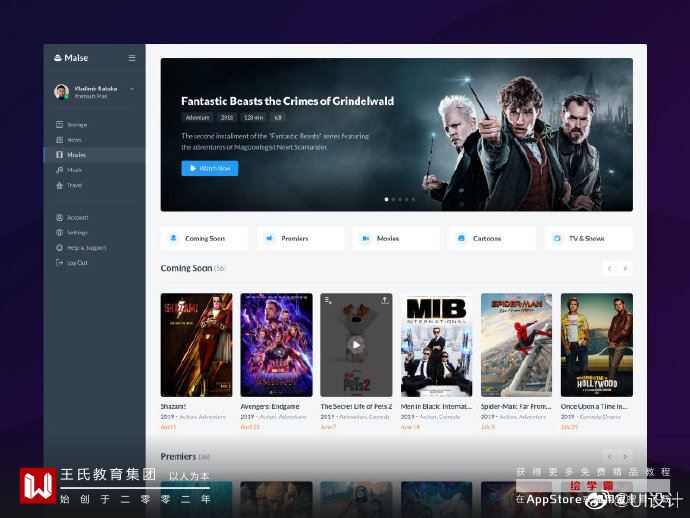Click share icon on Pets 2 poster
Screen dimensions: 690x518
[385, 300]
